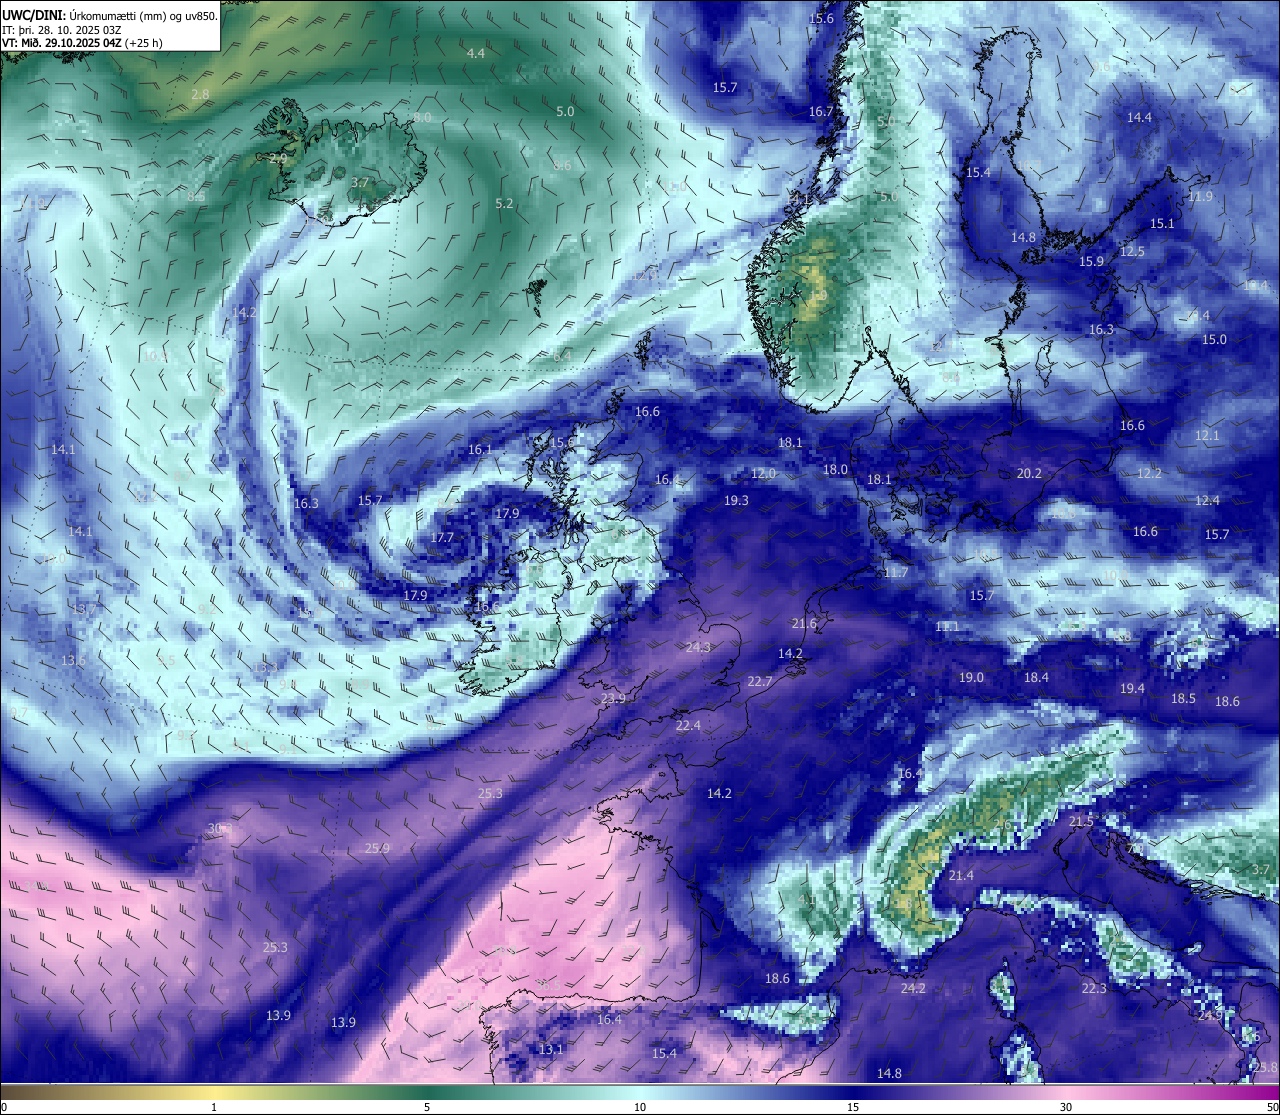Click the map value "21.6" near the Netherlands
The image size is (1280, 1115).
[x=804, y=623]
